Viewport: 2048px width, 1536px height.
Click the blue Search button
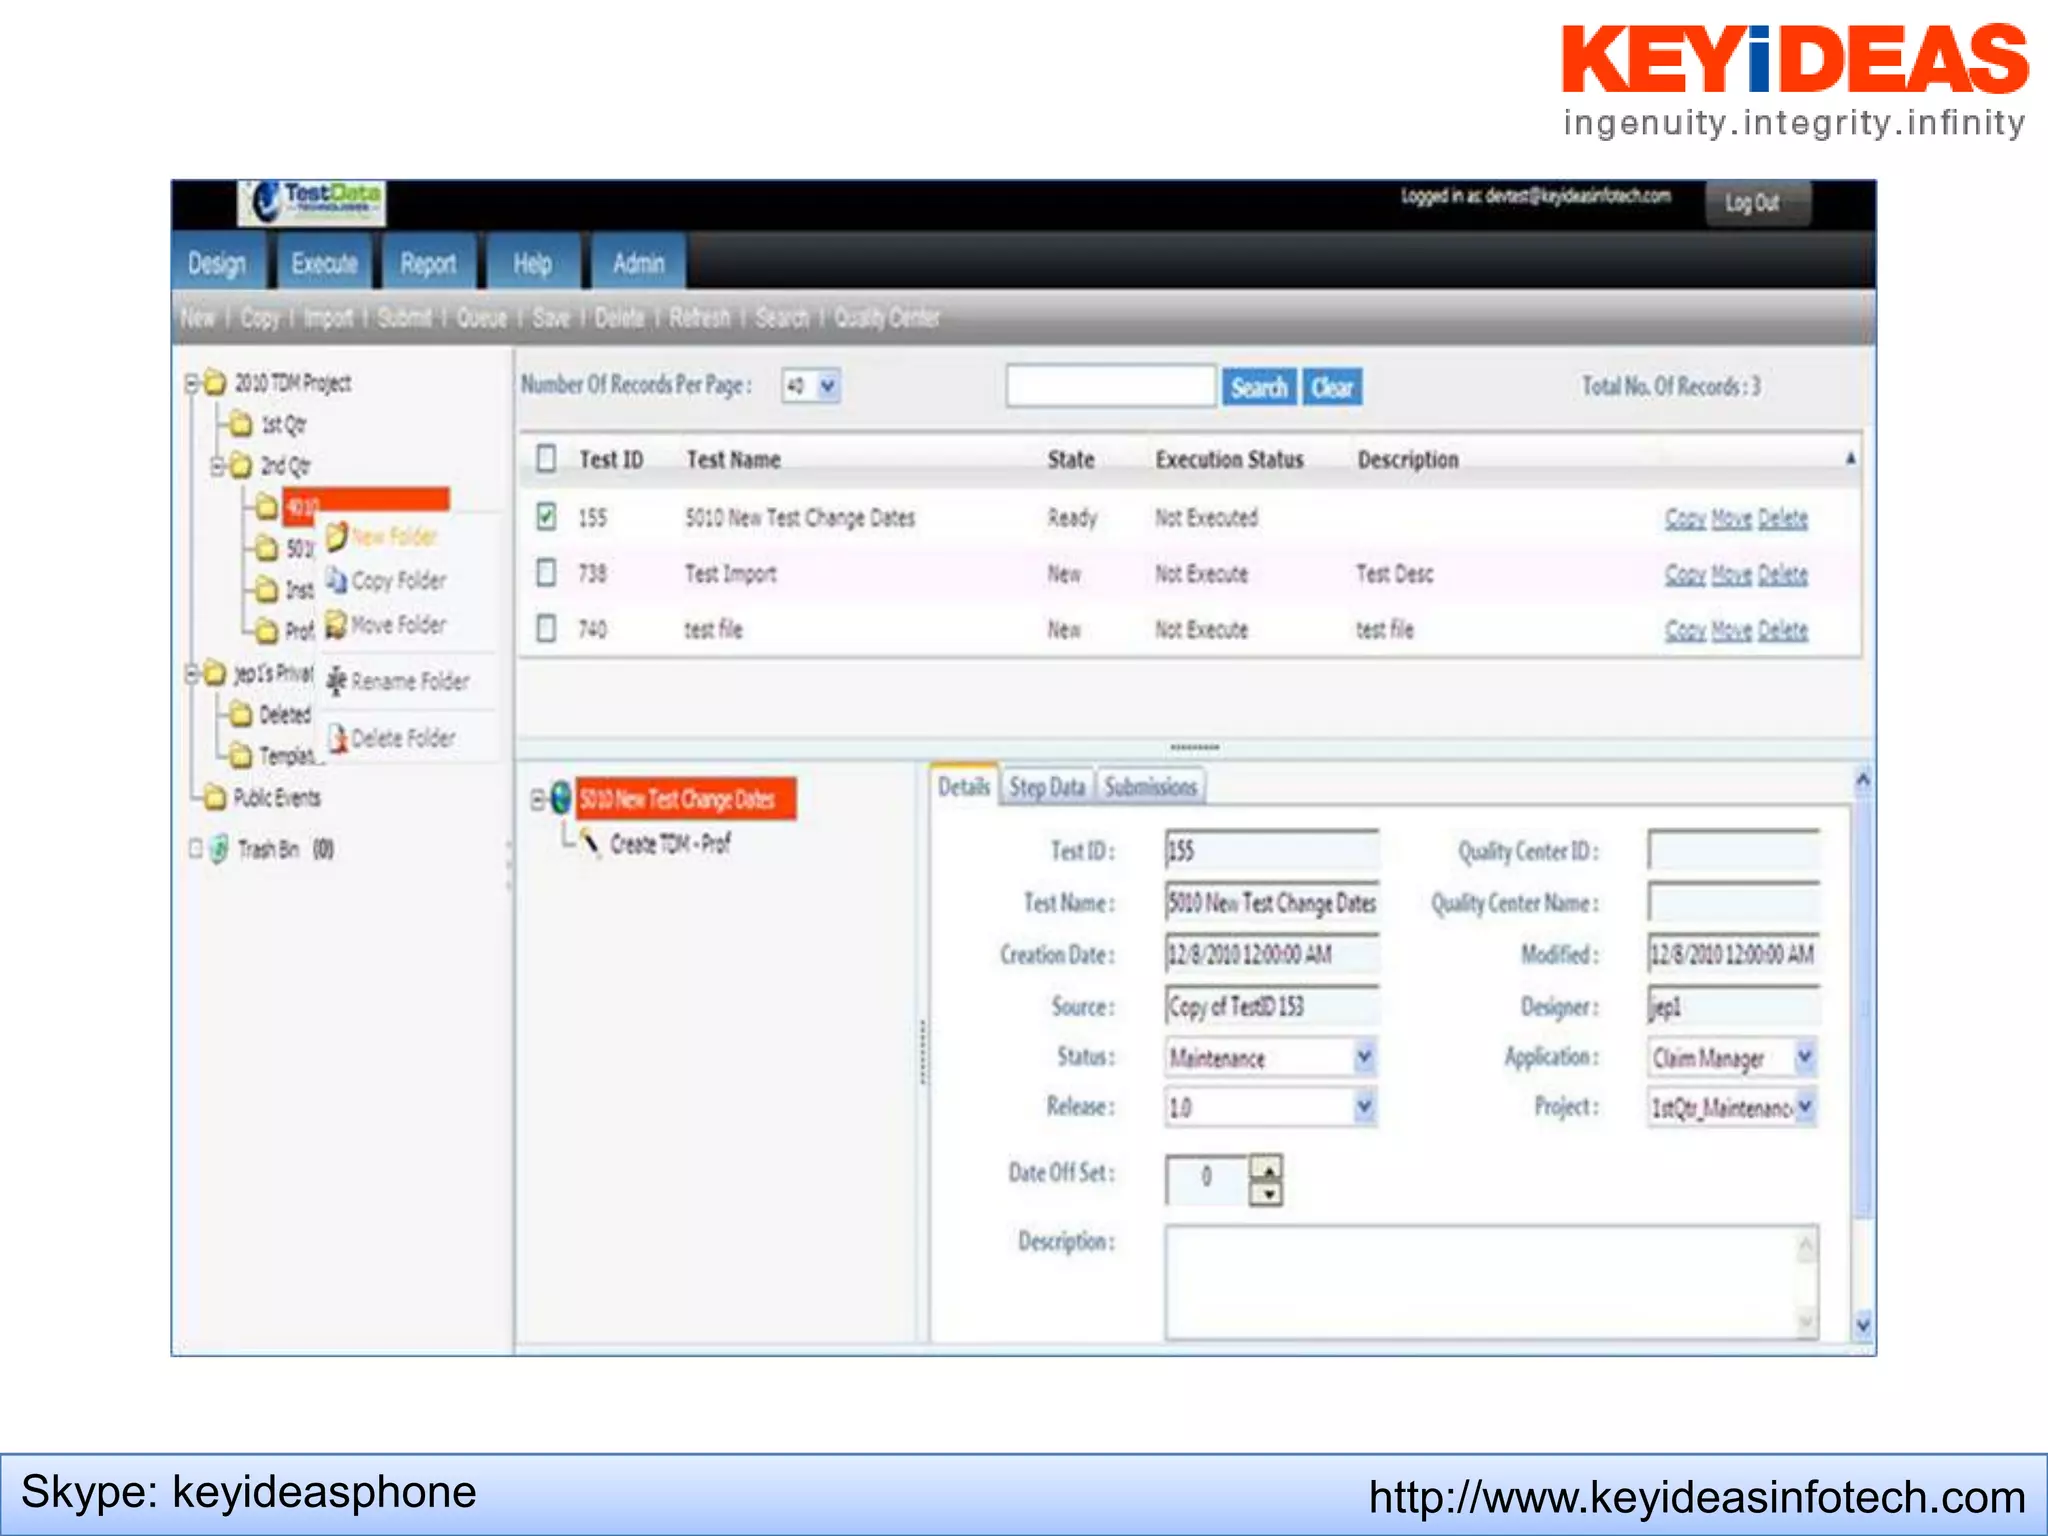1259,387
